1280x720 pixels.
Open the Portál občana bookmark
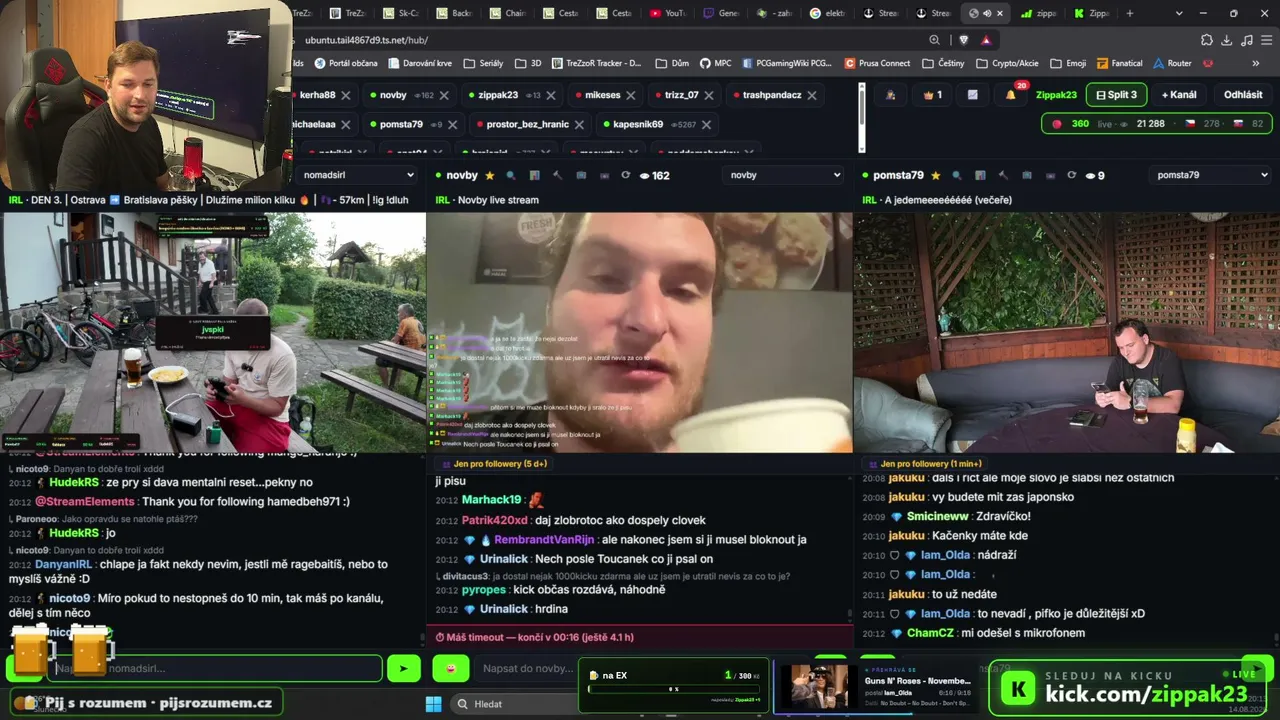point(346,63)
